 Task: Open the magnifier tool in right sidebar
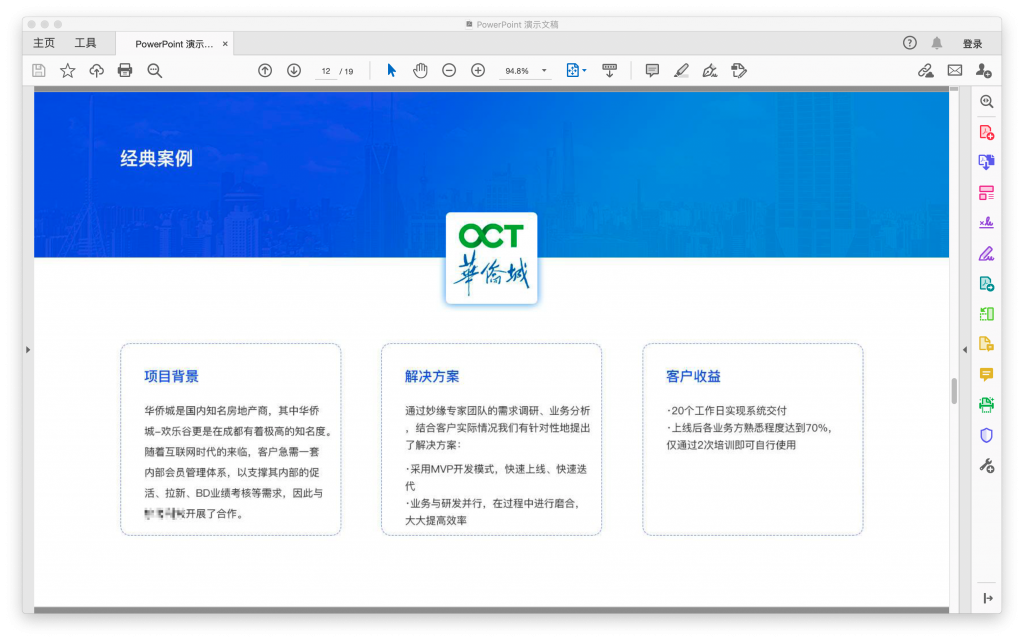(x=987, y=102)
